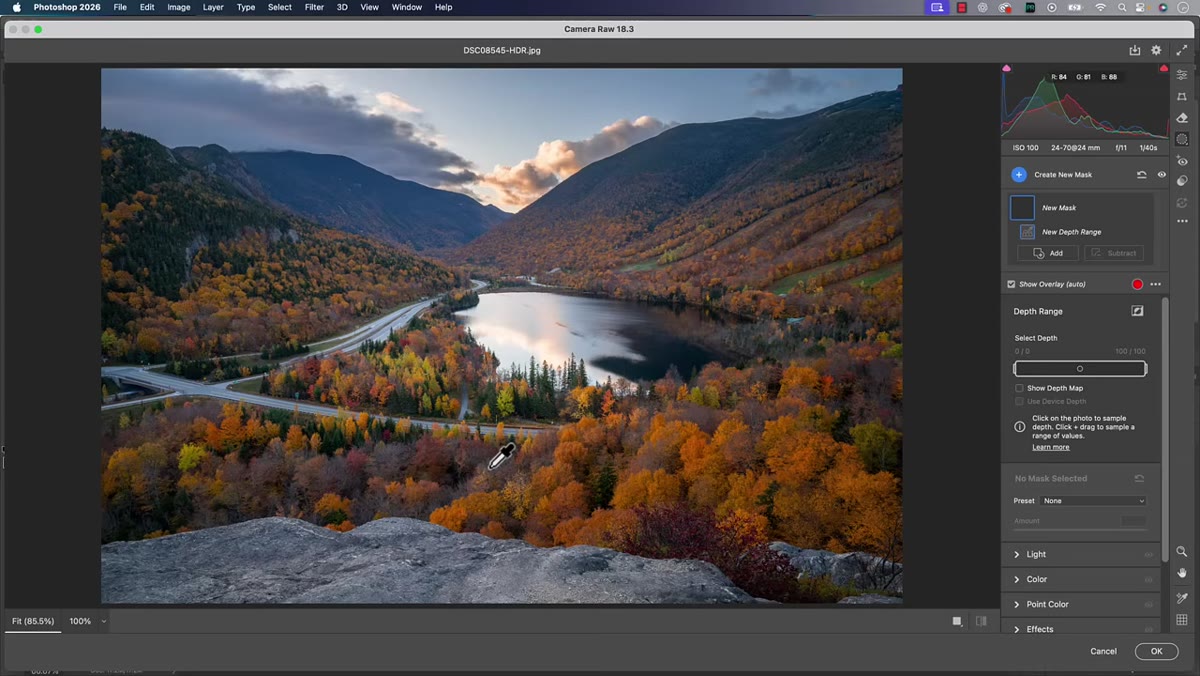Select the Red Eye tool
The height and width of the screenshot is (676, 1200).
[x=1182, y=160]
